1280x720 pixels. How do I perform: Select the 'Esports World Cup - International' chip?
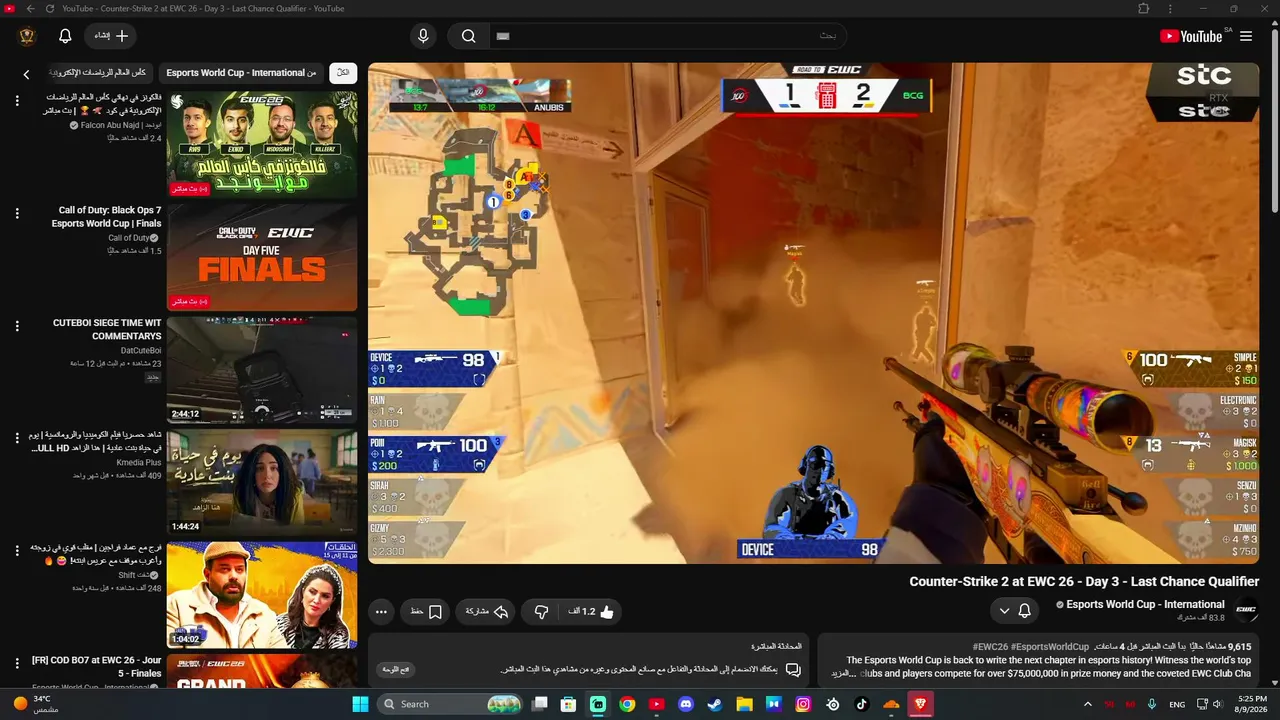[241, 73]
